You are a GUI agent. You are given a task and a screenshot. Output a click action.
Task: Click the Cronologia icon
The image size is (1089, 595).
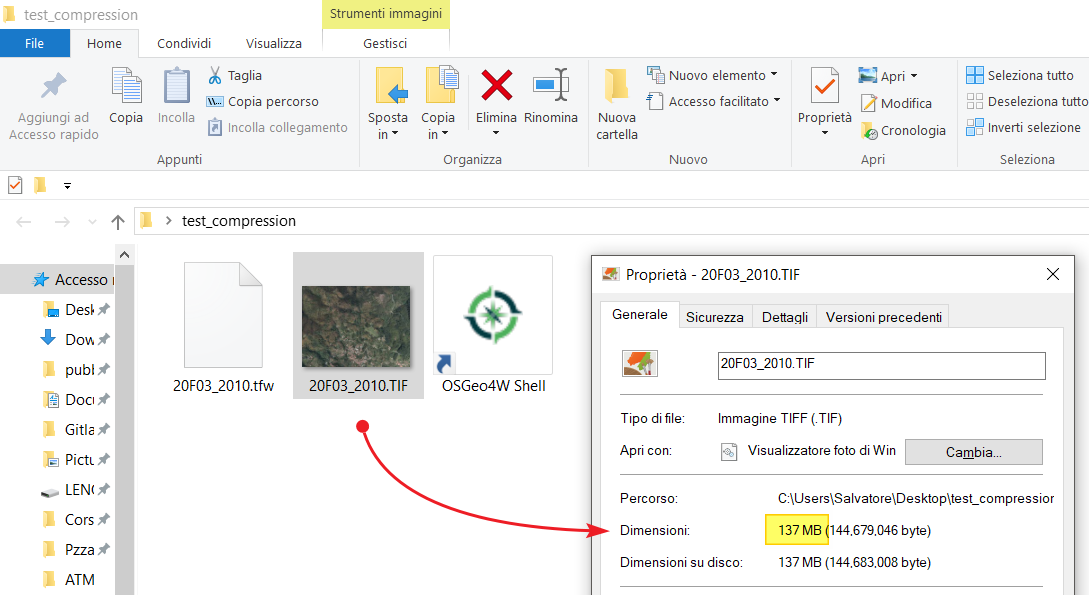point(869,130)
